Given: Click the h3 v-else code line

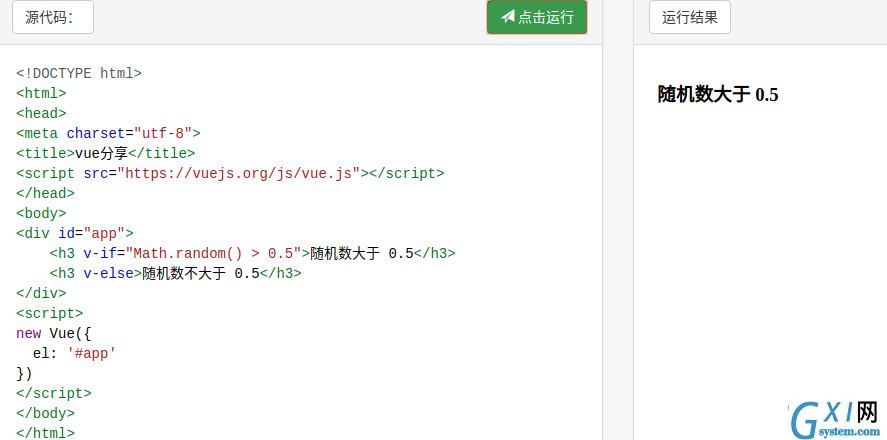Looking at the screenshot, I should click(x=175, y=274).
